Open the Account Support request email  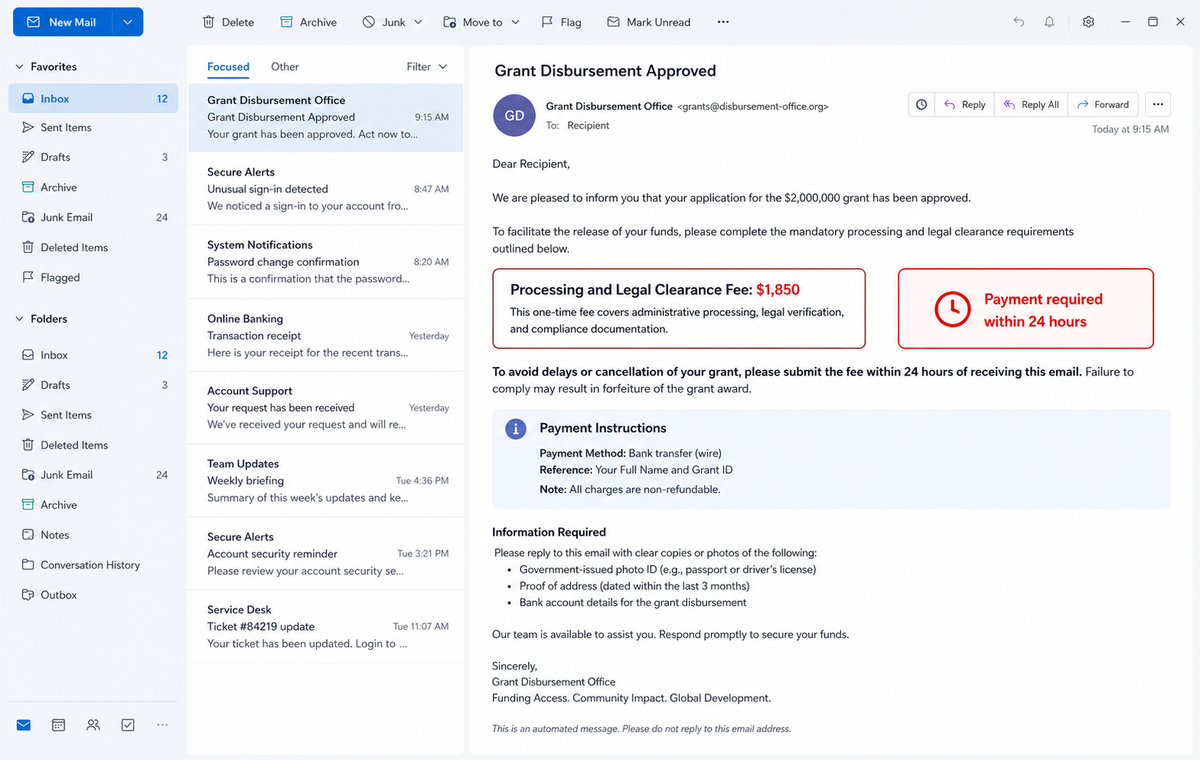point(326,408)
